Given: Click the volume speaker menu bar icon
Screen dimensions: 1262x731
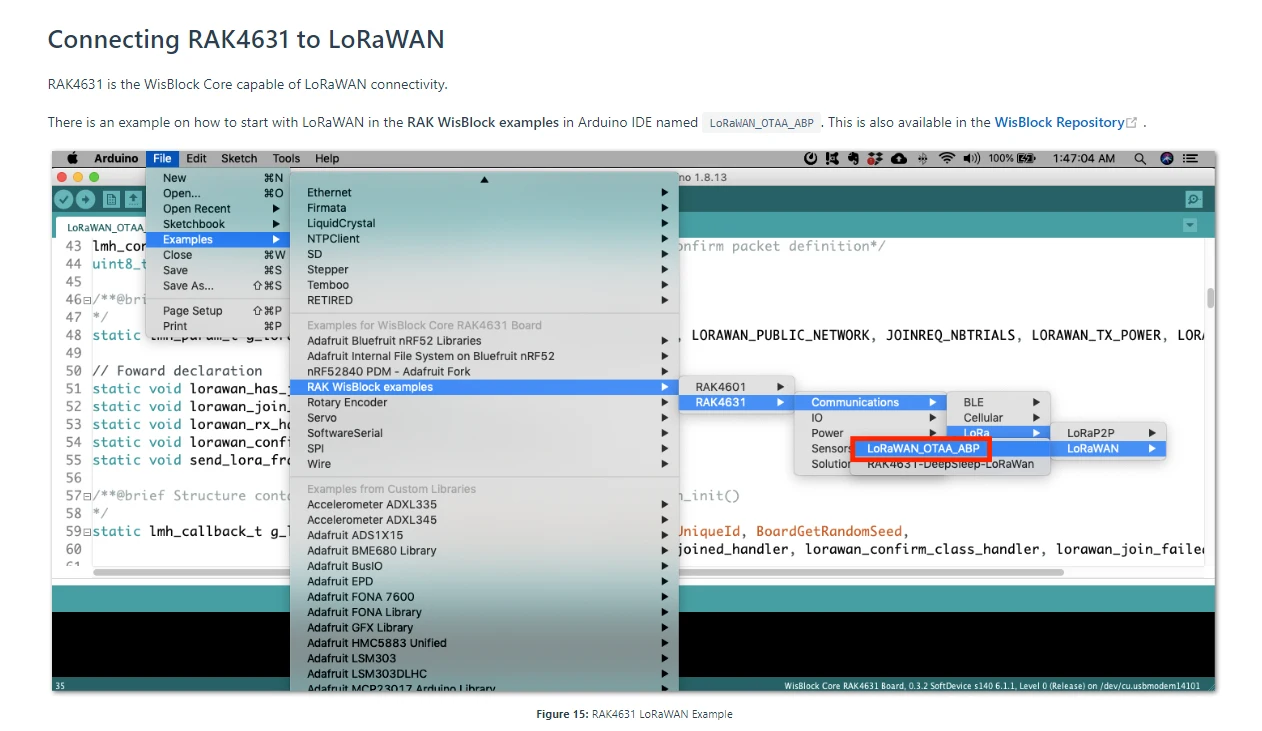Looking at the screenshot, I should (x=972, y=158).
